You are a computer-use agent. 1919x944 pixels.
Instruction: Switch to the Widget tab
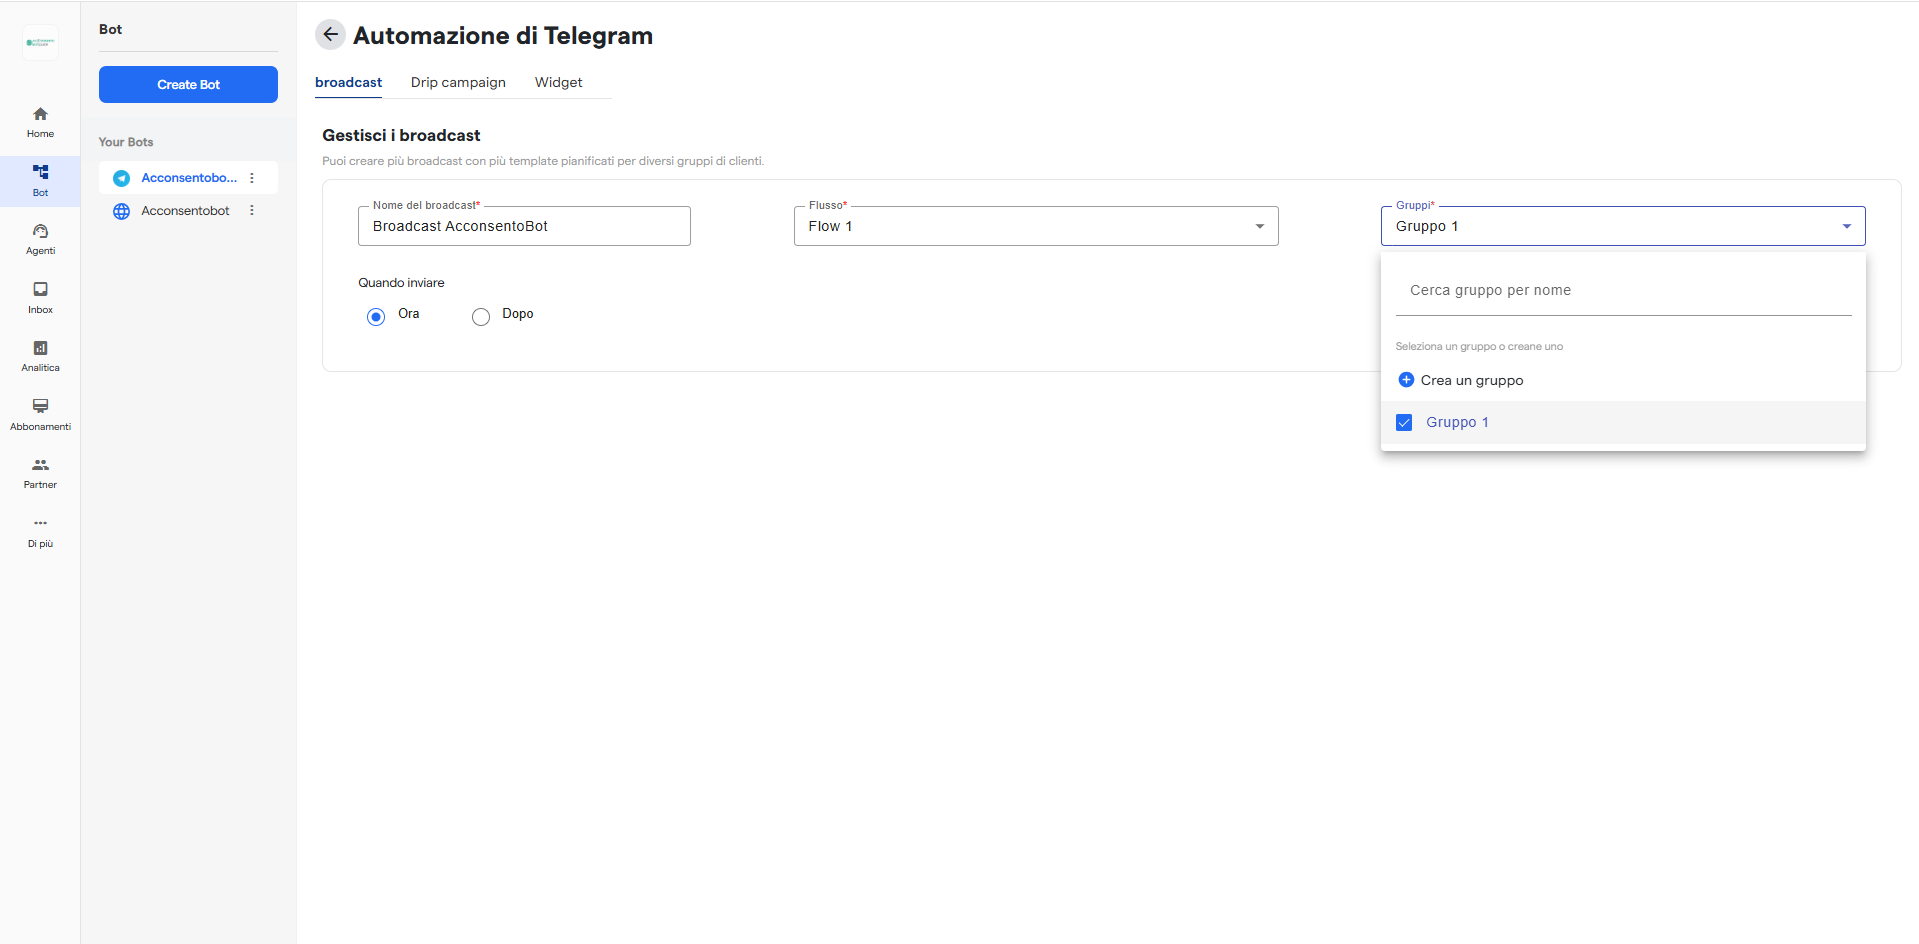(x=558, y=83)
